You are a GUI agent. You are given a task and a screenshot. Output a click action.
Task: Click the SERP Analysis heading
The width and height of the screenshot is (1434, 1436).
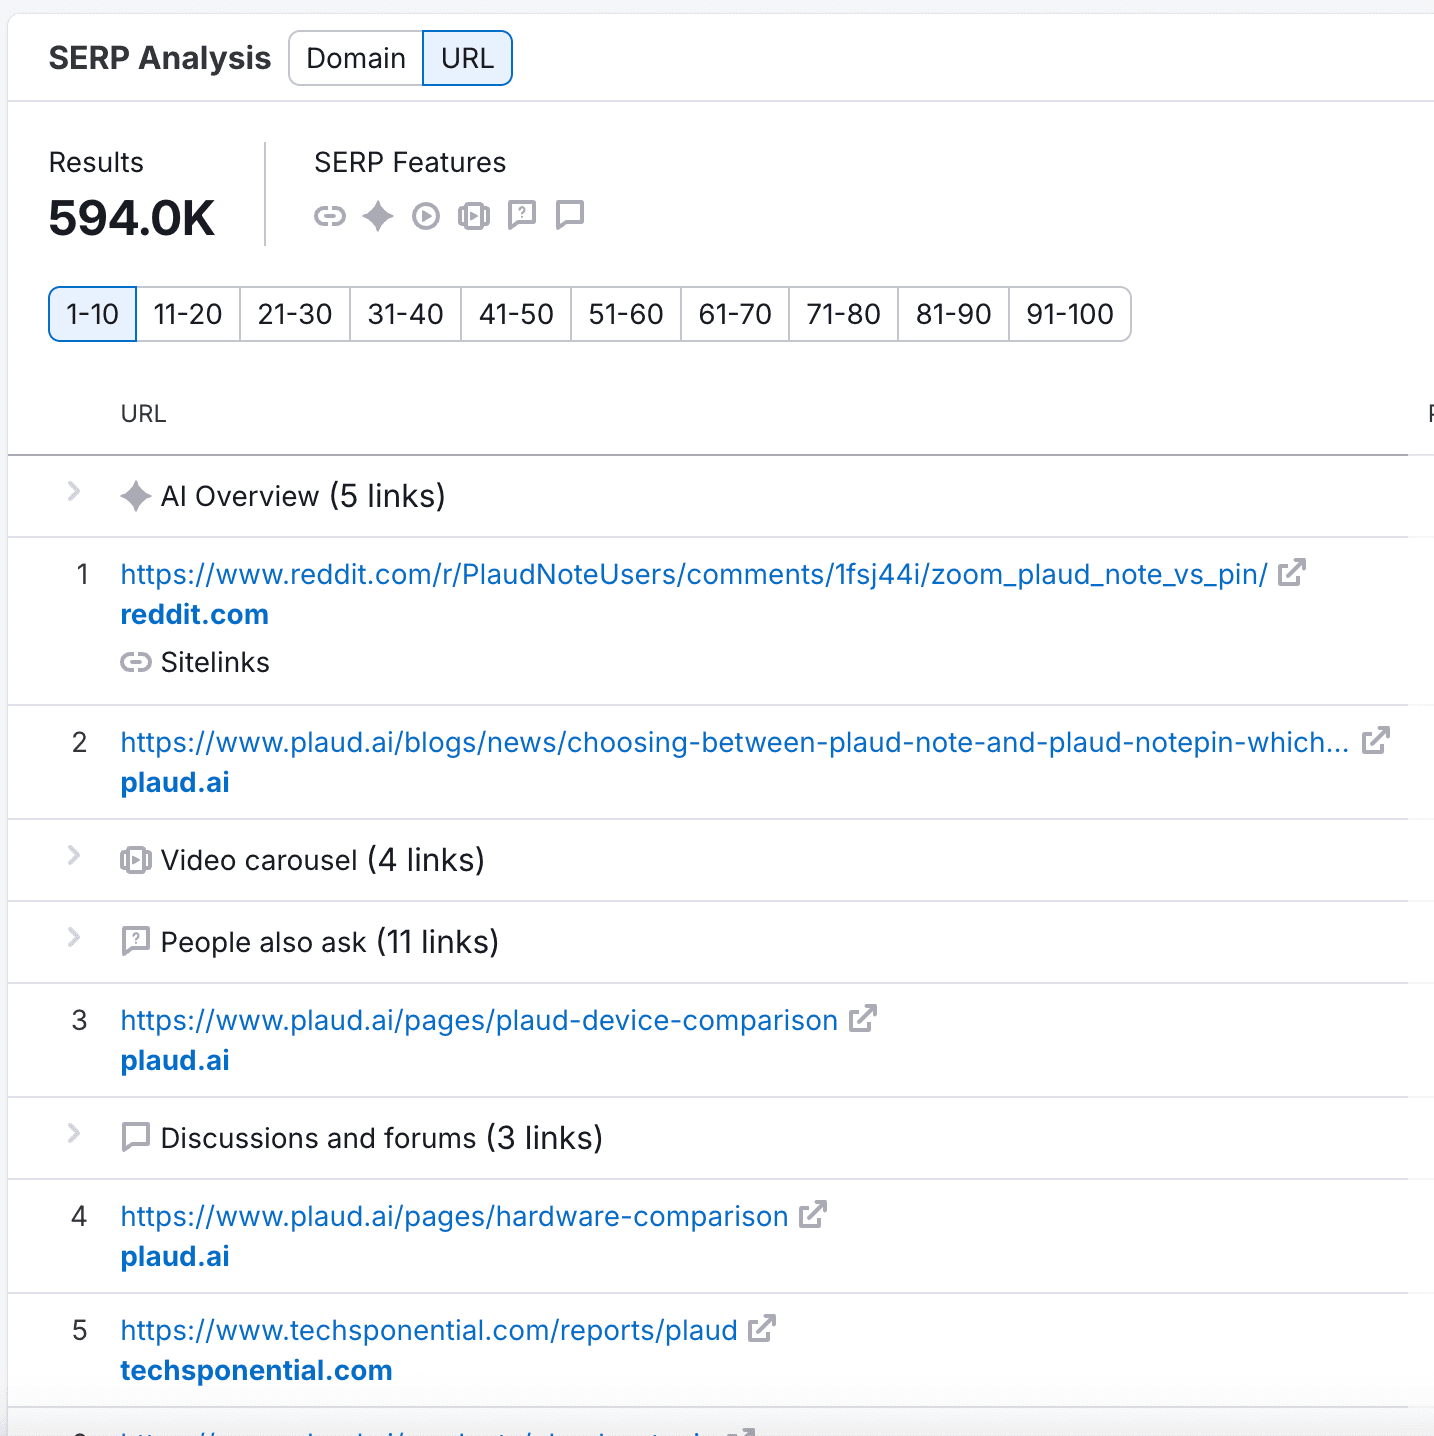coord(160,58)
